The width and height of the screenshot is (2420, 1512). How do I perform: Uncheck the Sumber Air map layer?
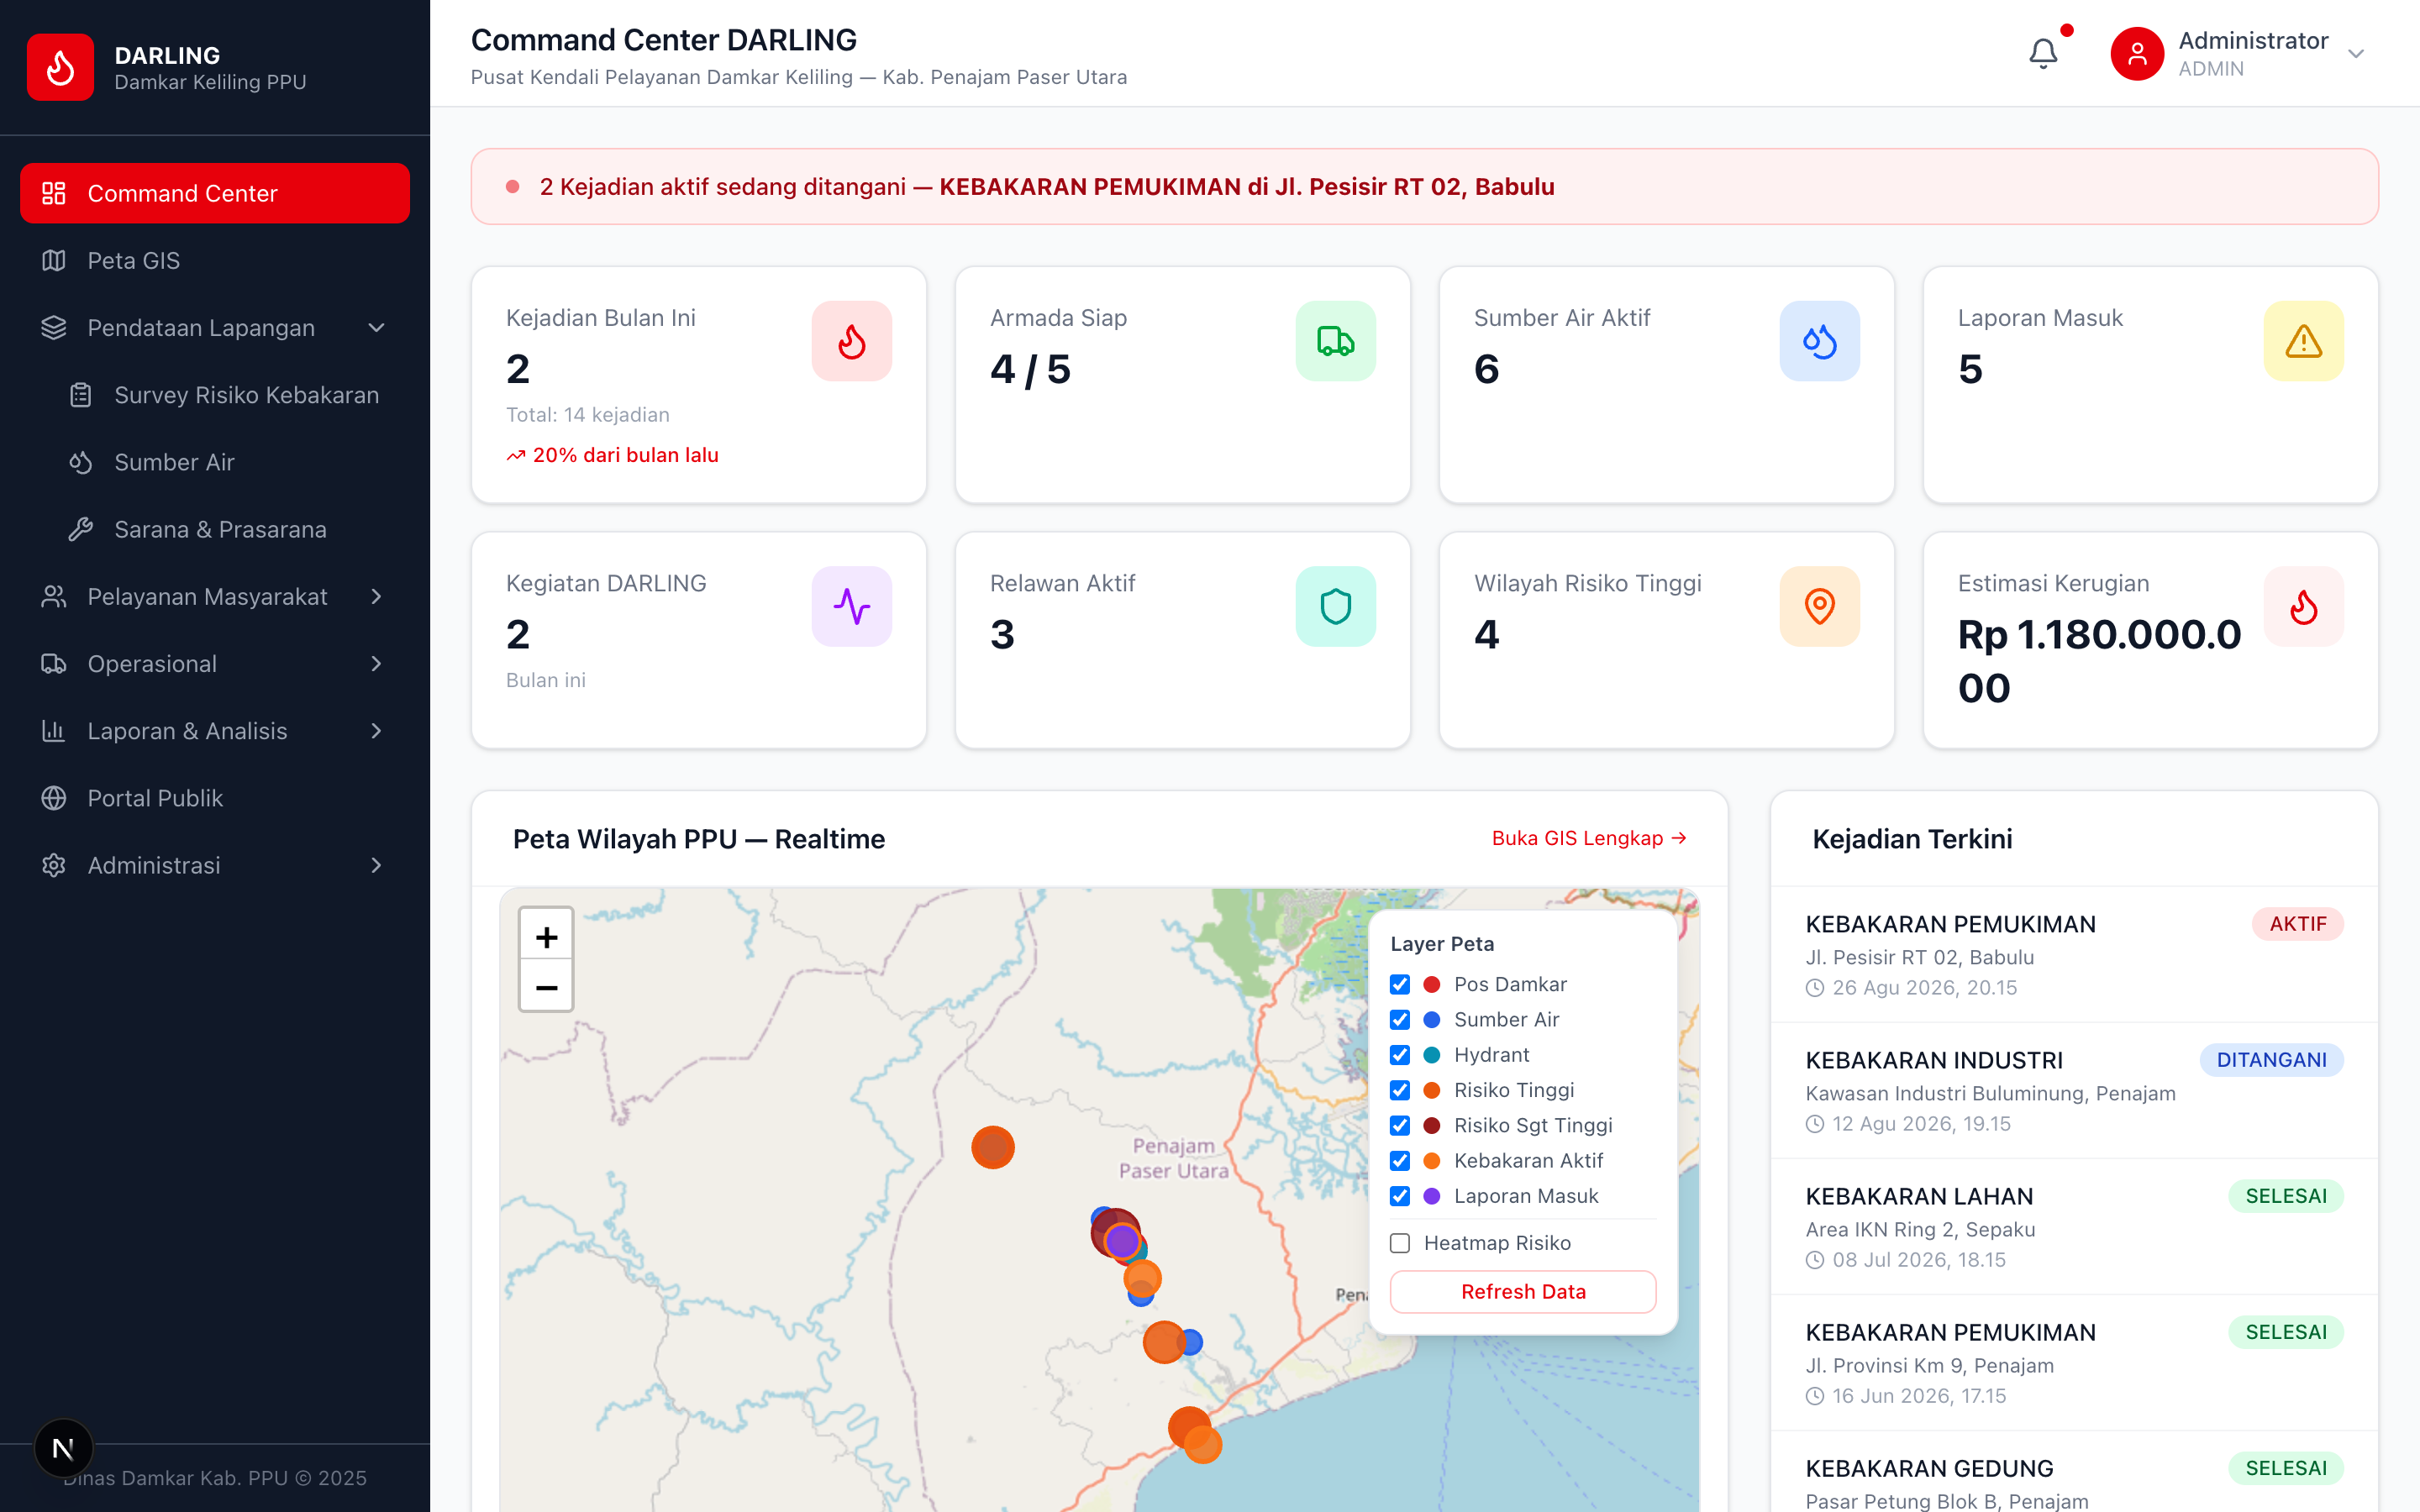click(1400, 1019)
